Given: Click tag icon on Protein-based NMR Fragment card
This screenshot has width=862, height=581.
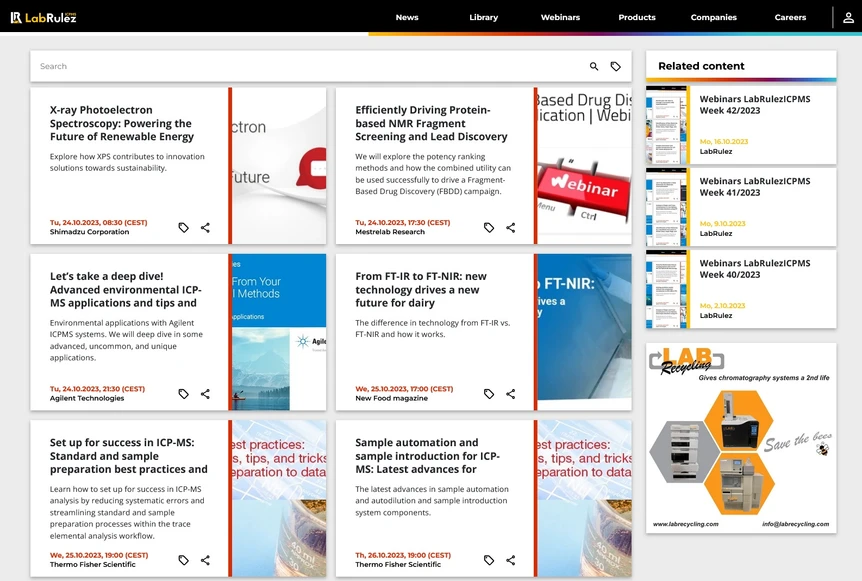Looking at the screenshot, I should (489, 228).
